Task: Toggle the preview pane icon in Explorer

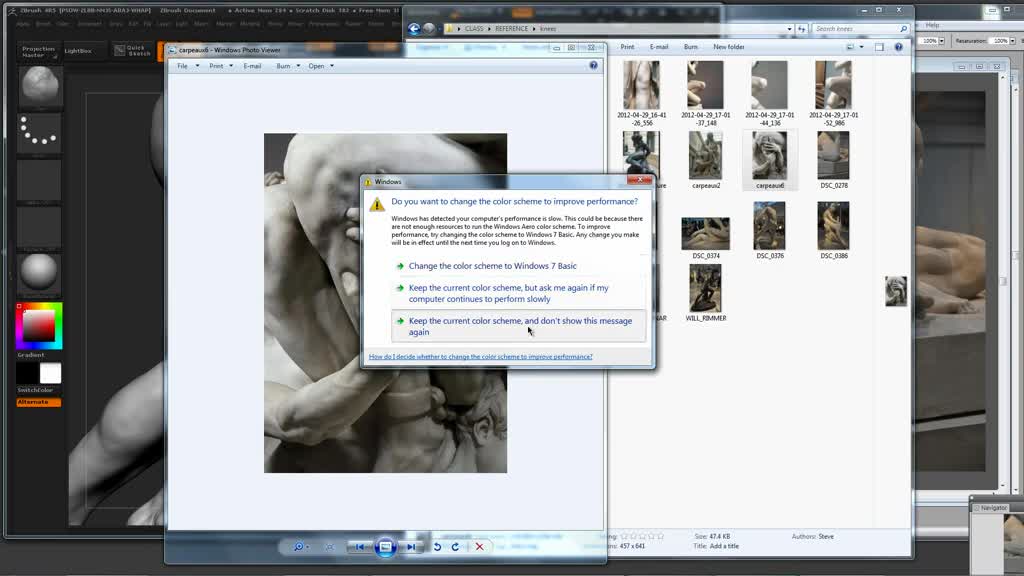Action: click(879, 47)
